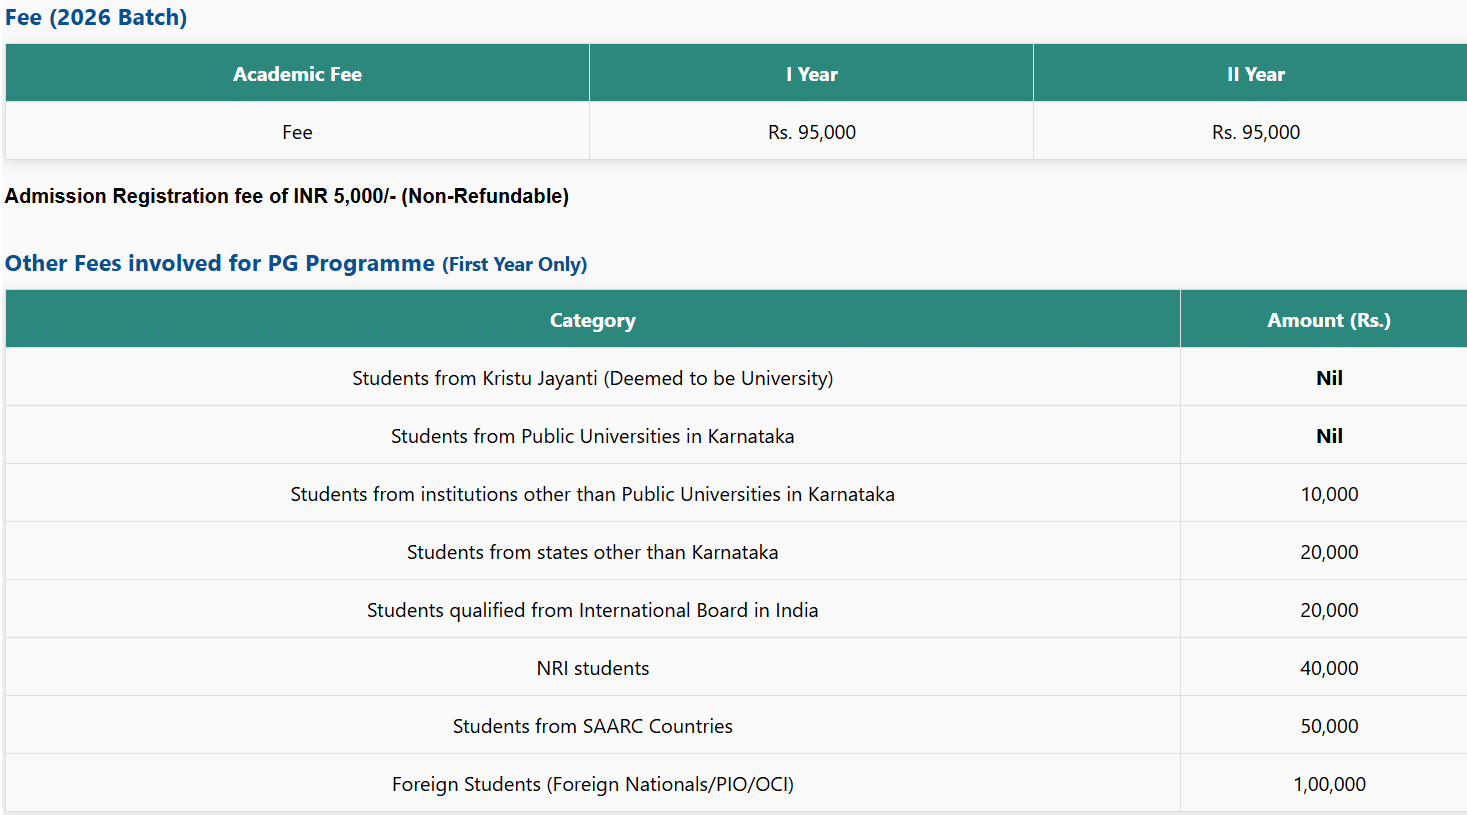Select the I Year 'Rs. 95,000' cell
This screenshot has width=1467, height=815.
point(811,132)
